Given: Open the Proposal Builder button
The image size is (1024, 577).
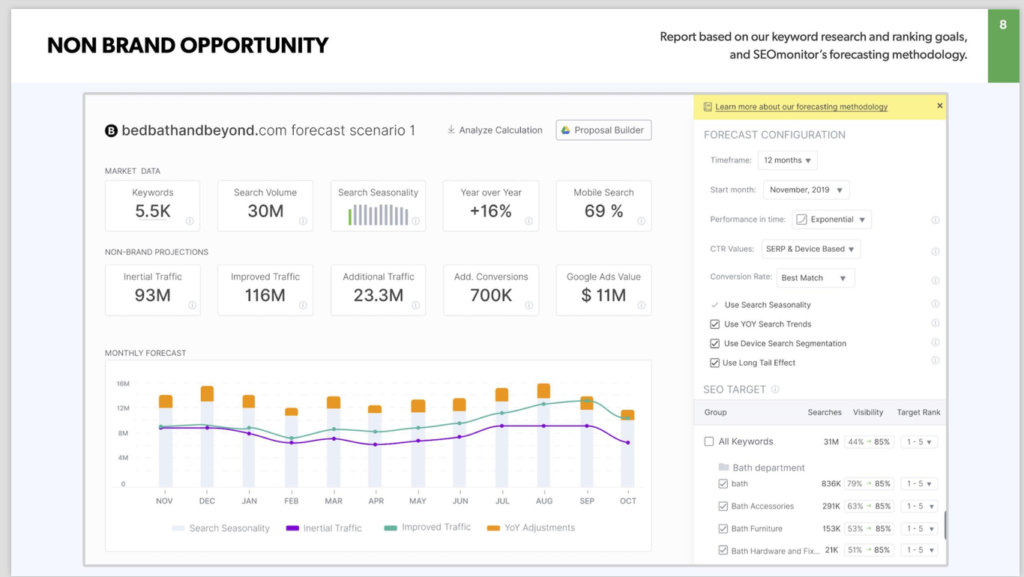Looking at the screenshot, I should point(603,130).
